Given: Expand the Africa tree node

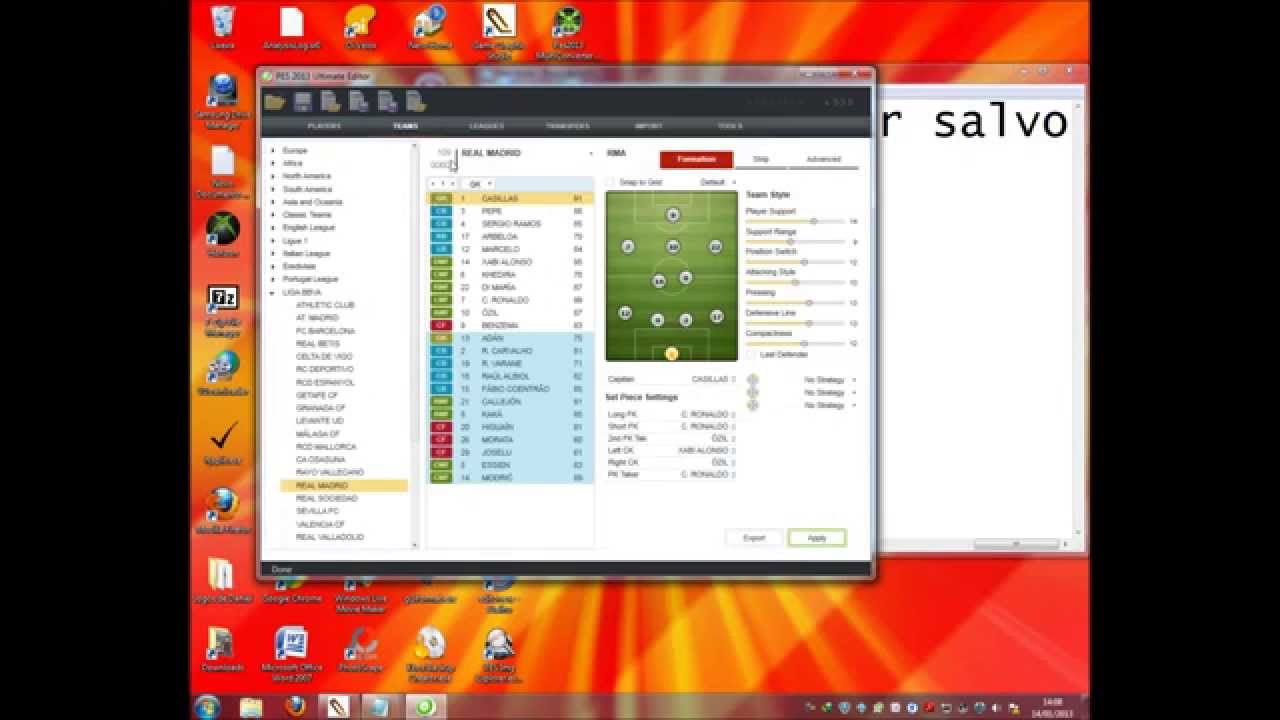Looking at the screenshot, I should [273, 163].
